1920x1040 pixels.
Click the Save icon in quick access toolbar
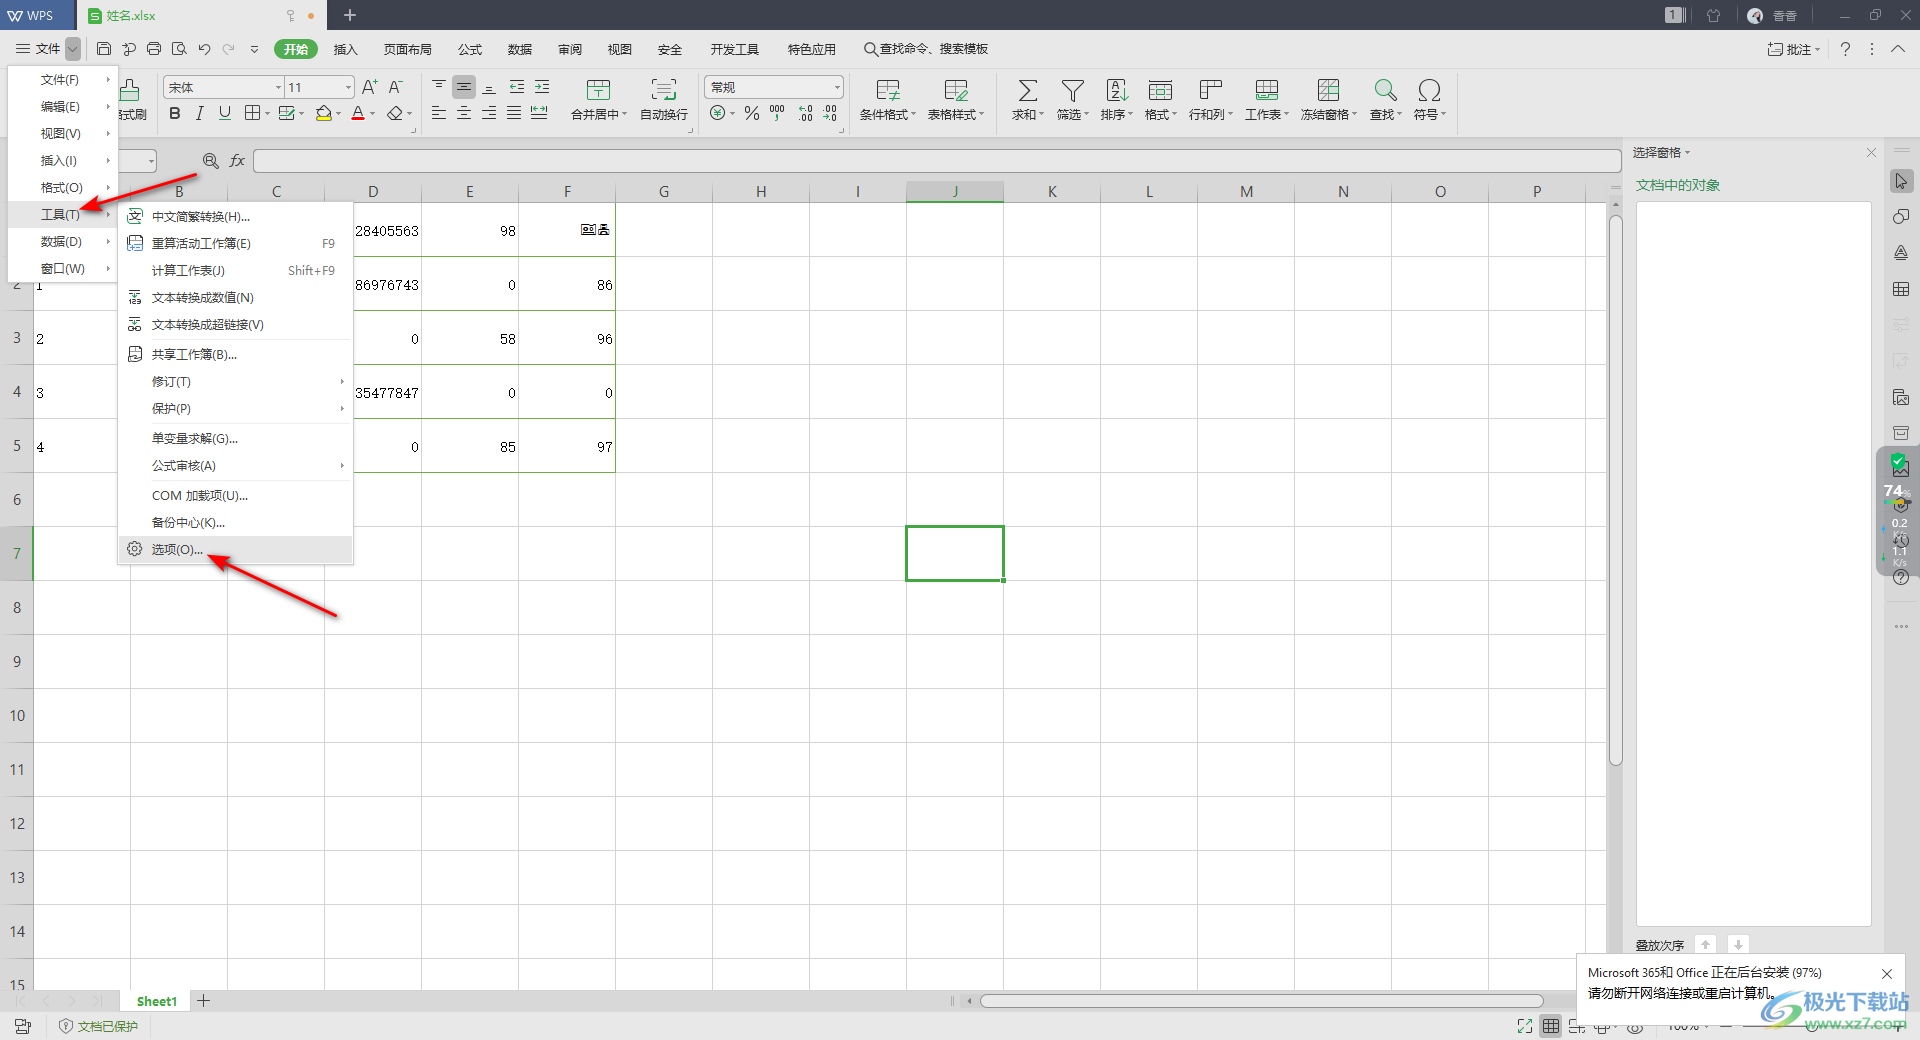[104, 49]
